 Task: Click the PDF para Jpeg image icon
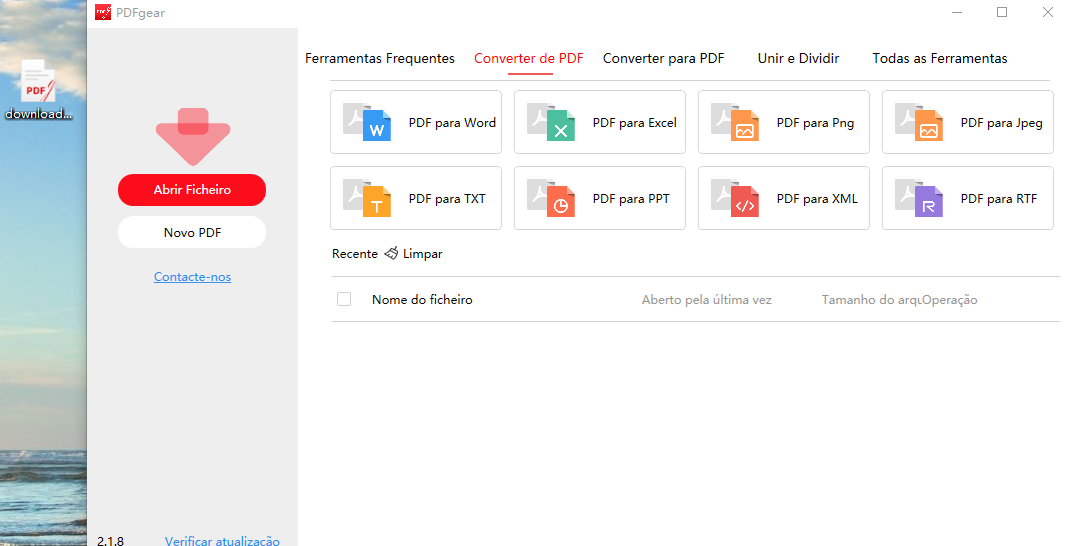[919, 122]
